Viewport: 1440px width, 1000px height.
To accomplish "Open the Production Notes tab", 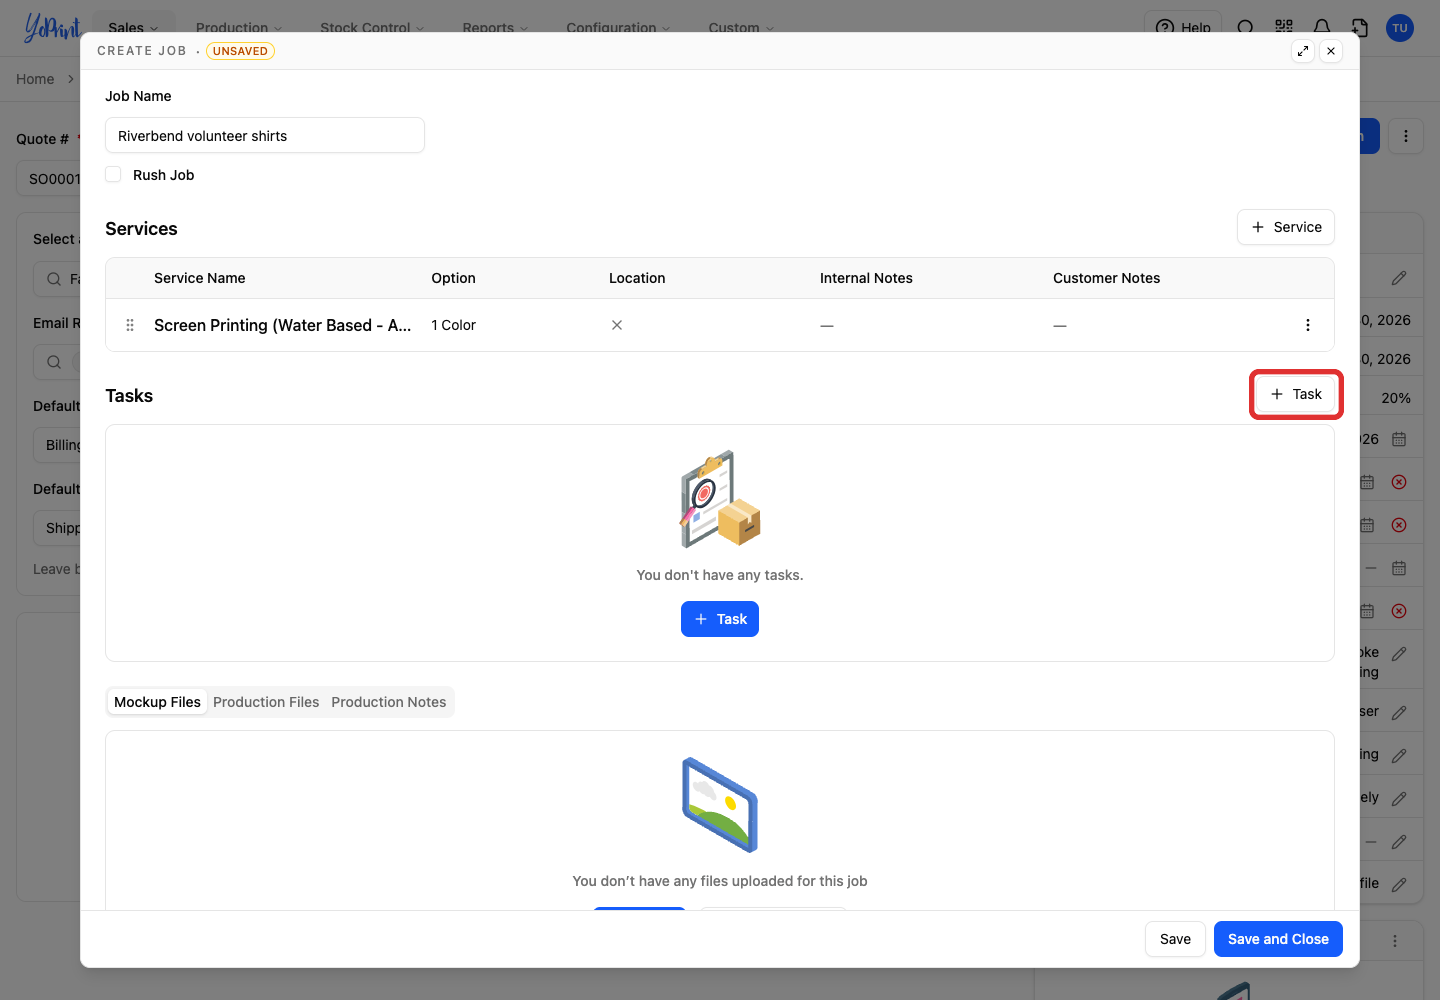I will [389, 702].
